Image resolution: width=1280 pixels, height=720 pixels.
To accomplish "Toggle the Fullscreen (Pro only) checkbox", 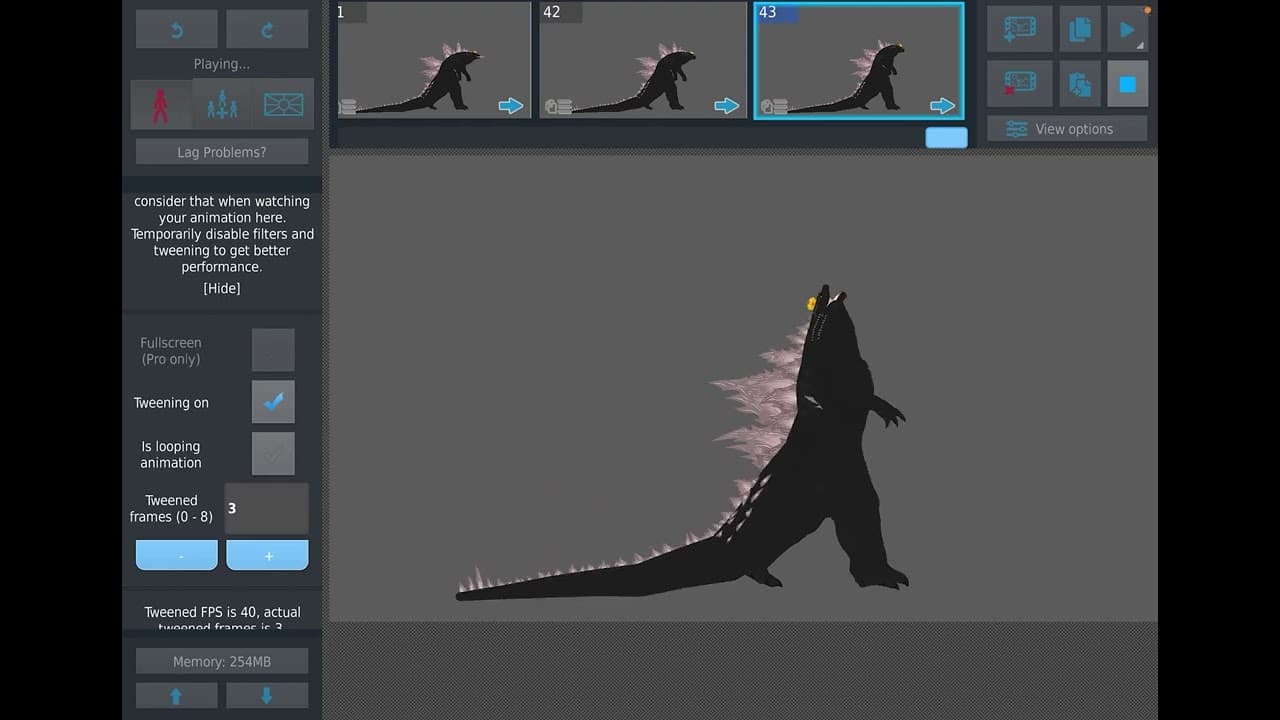I will point(273,350).
